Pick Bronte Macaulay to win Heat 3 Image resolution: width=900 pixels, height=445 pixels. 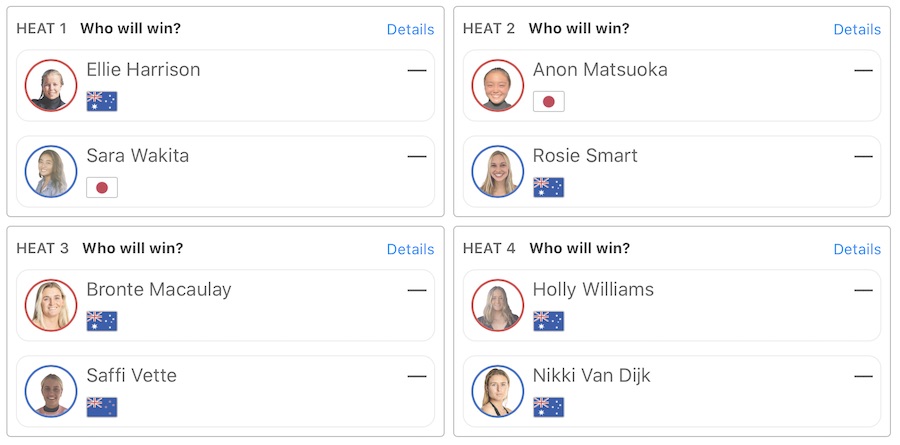[225, 305]
